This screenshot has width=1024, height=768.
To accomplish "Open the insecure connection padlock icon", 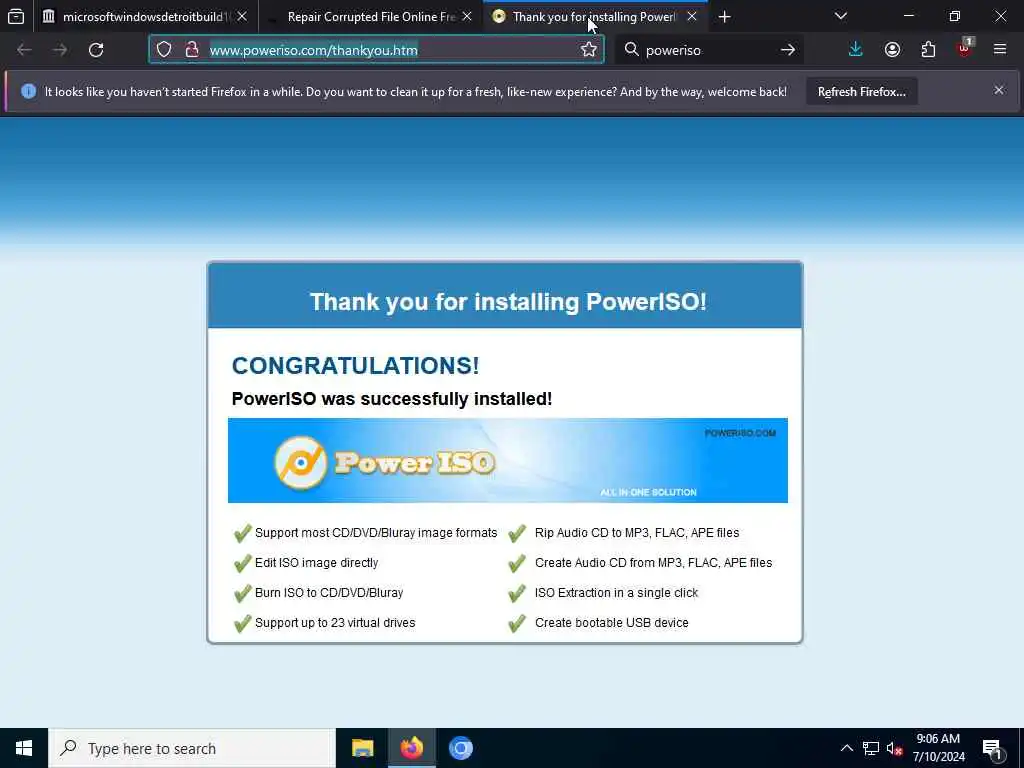I will tap(192, 50).
